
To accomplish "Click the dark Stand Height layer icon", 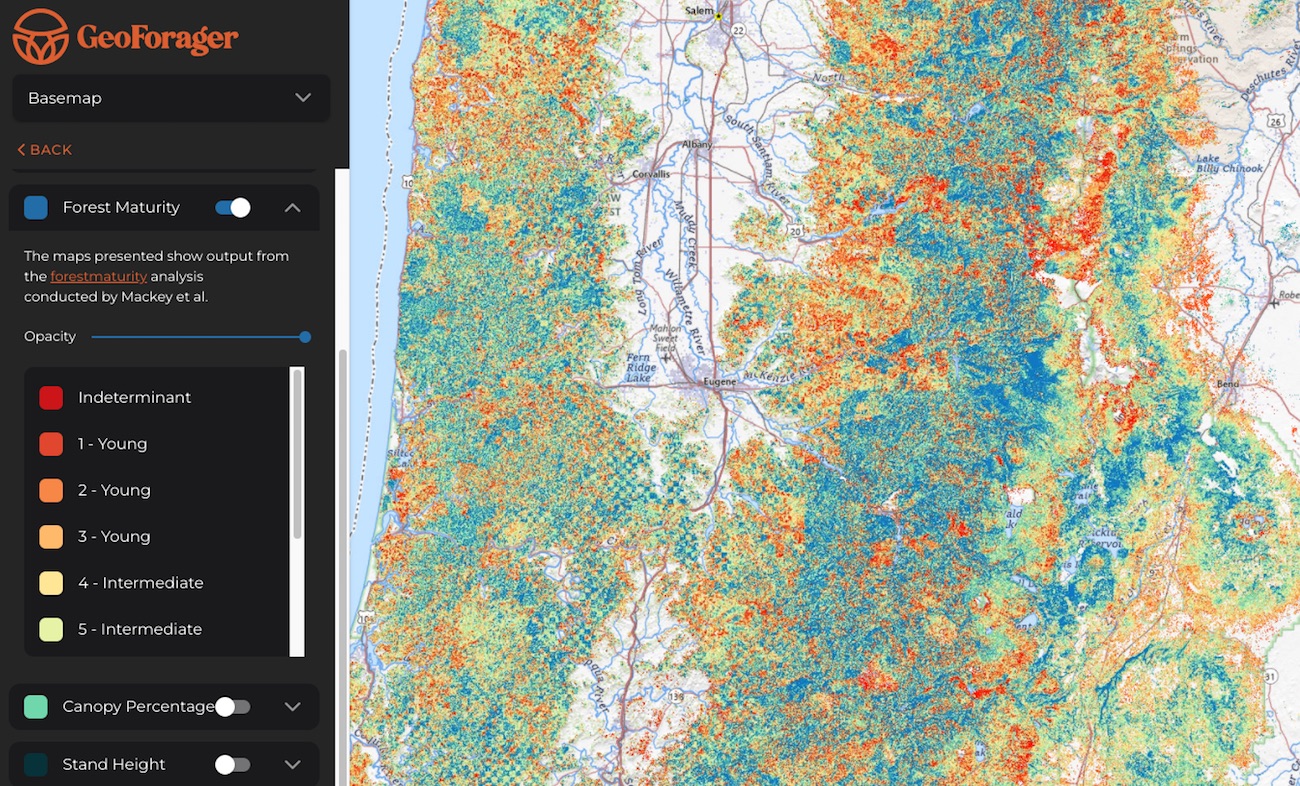I will [x=36, y=765].
